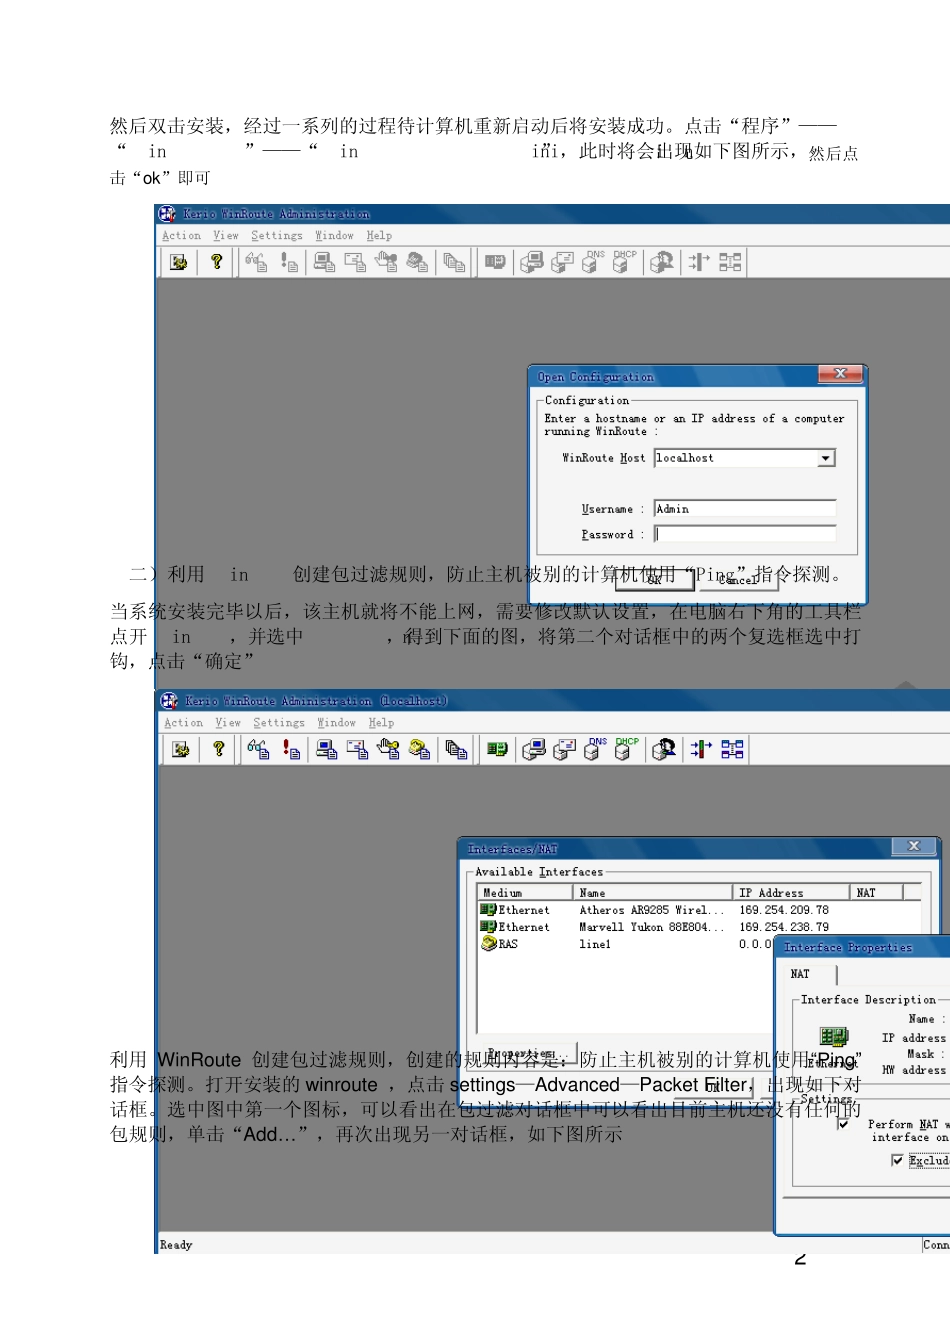Open Settings menu behind Open Configuration dialog
This screenshot has height=1344, width=950.
(x=277, y=236)
